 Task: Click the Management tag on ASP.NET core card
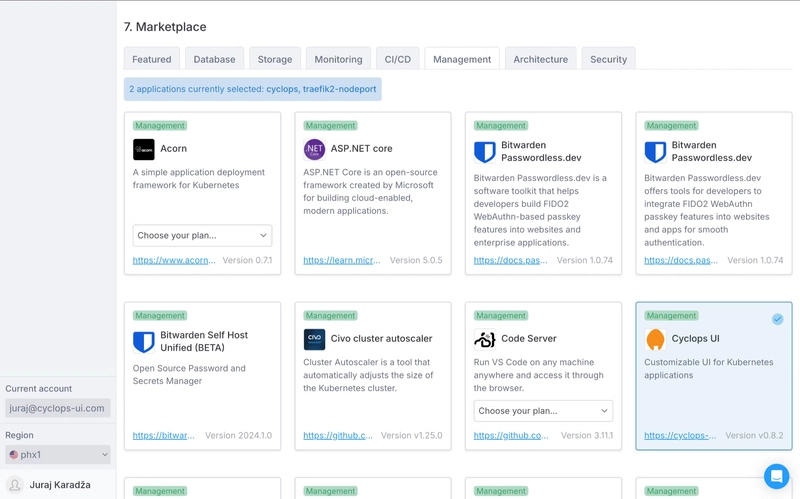(x=330, y=126)
